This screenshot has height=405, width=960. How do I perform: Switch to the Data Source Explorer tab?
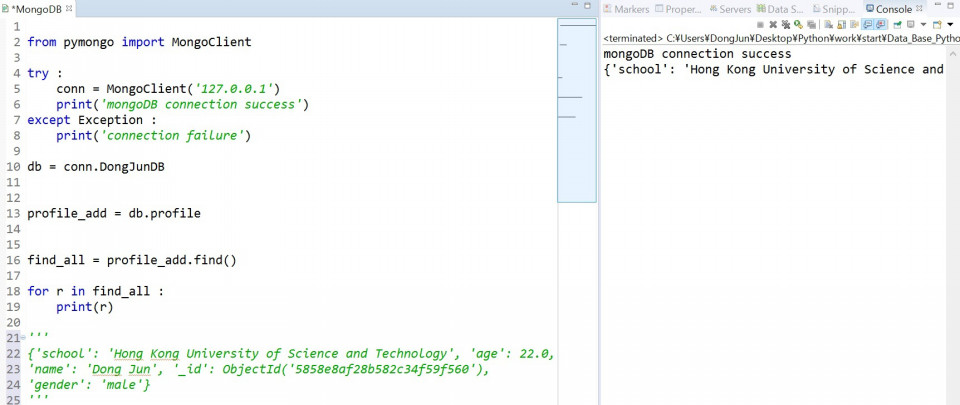pyautogui.click(x=779, y=9)
